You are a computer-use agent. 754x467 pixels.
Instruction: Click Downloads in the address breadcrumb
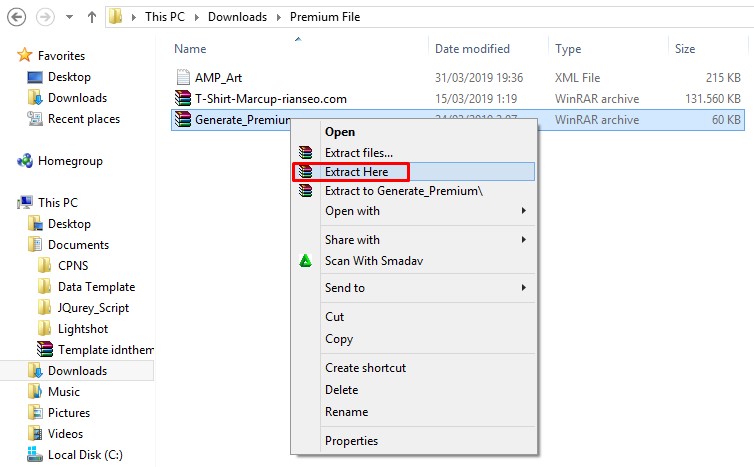pos(237,17)
